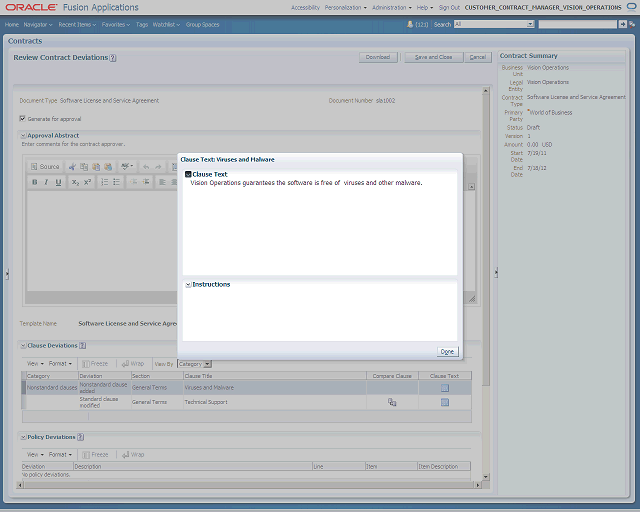Click the Cancel button
The width and height of the screenshot is (640, 512).
(x=478, y=57)
